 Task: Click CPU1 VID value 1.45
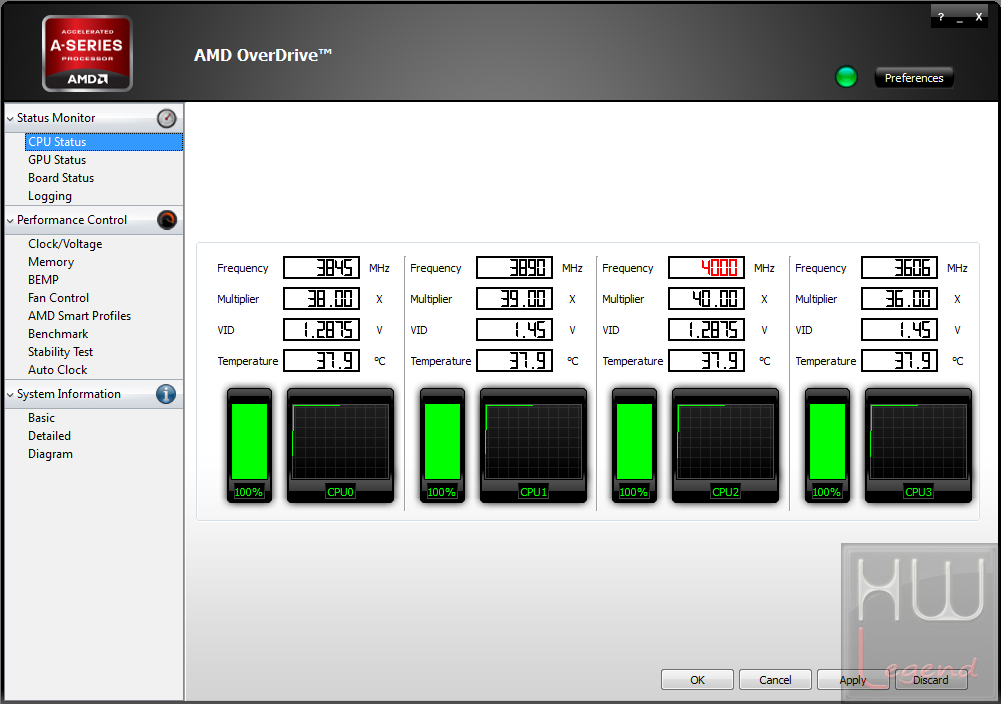coord(515,330)
